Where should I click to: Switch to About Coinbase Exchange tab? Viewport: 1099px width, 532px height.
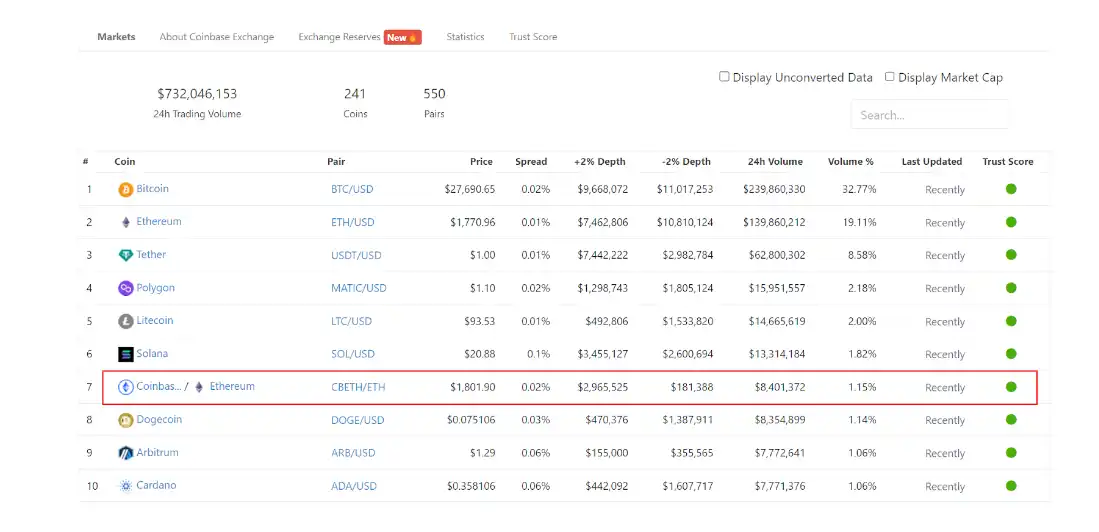(x=217, y=36)
